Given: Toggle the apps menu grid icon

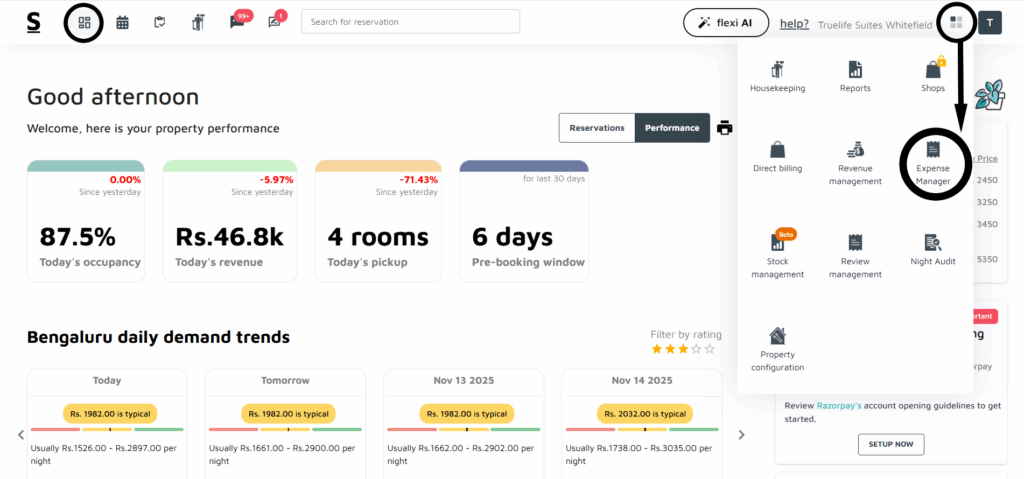Looking at the screenshot, I should (956, 22).
